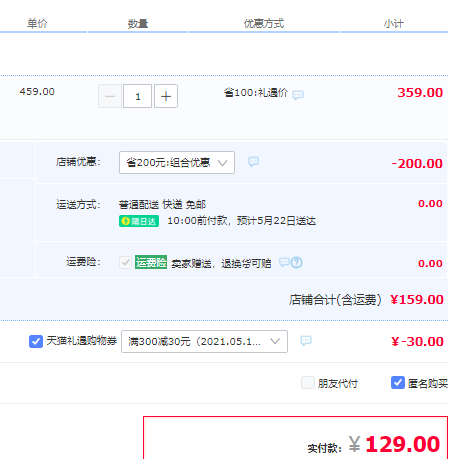
Task: Increase quantity with the plus button
Action: coord(166,96)
